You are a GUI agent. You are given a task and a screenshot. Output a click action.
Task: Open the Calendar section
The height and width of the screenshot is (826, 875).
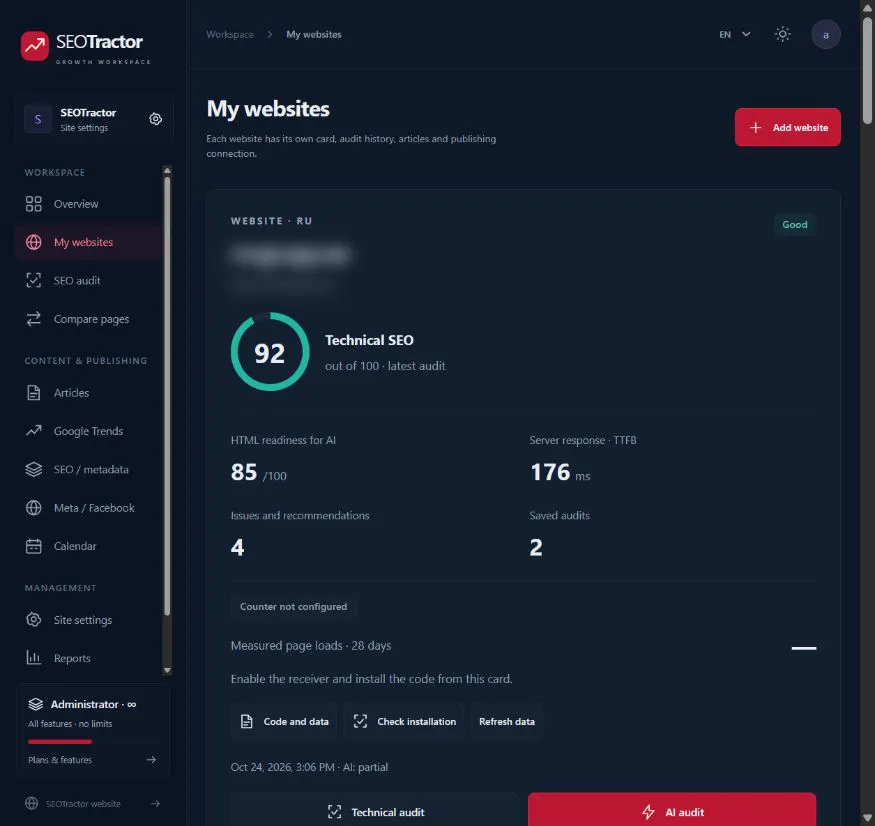[89, 546]
